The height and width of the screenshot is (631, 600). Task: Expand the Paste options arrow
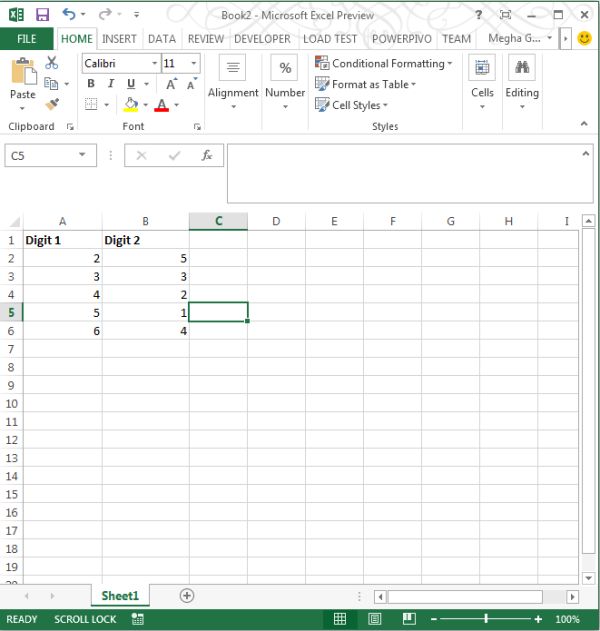(x=23, y=108)
